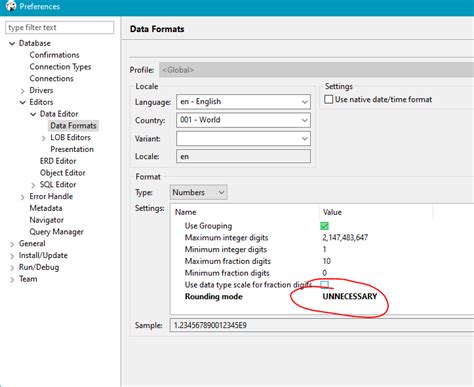Collapse the Database tree node

12,43
